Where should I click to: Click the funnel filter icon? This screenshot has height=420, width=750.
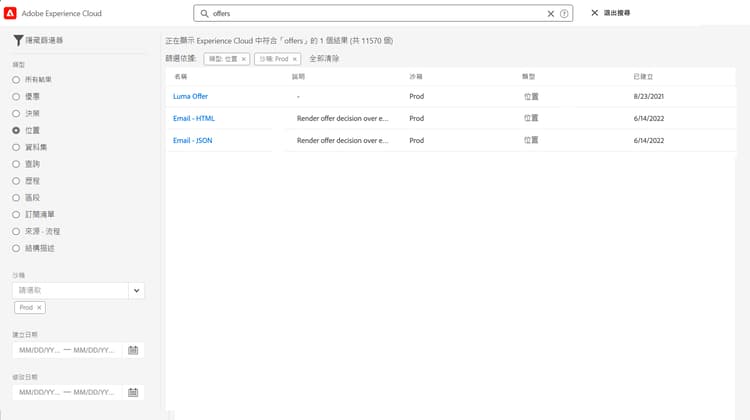pos(18,41)
